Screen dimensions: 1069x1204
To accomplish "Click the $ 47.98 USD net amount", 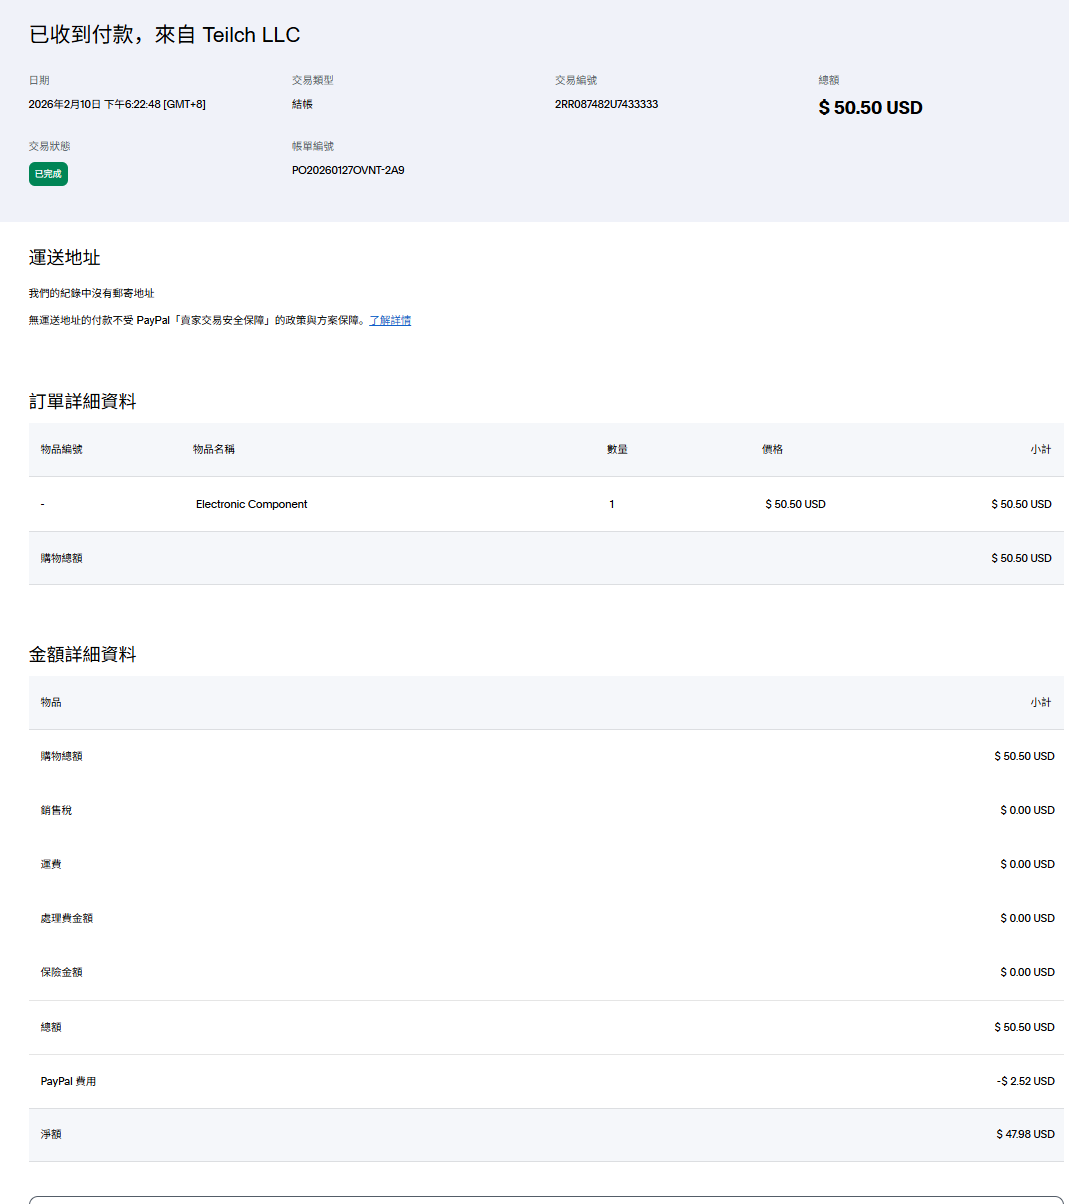I will (1025, 1134).
